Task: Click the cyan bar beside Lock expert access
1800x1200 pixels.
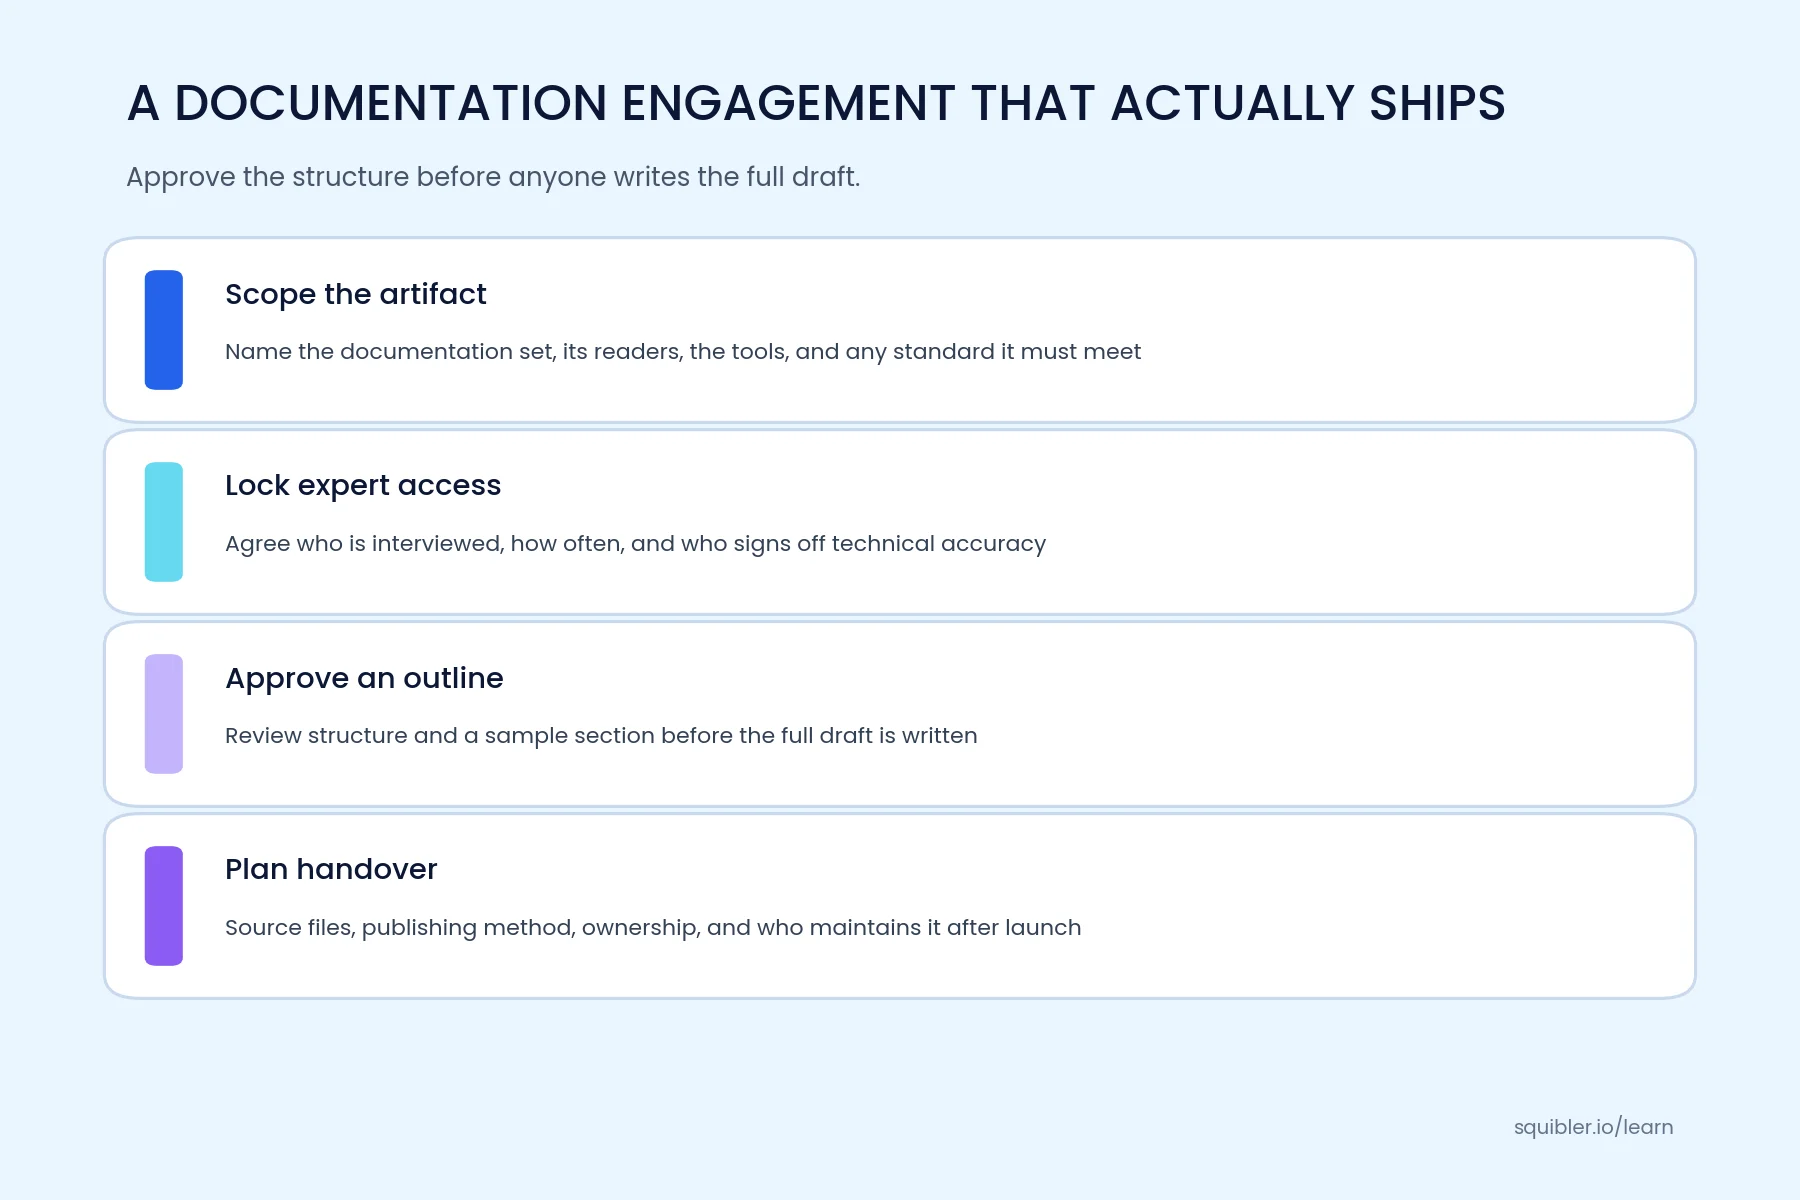Action: [164, 522]
